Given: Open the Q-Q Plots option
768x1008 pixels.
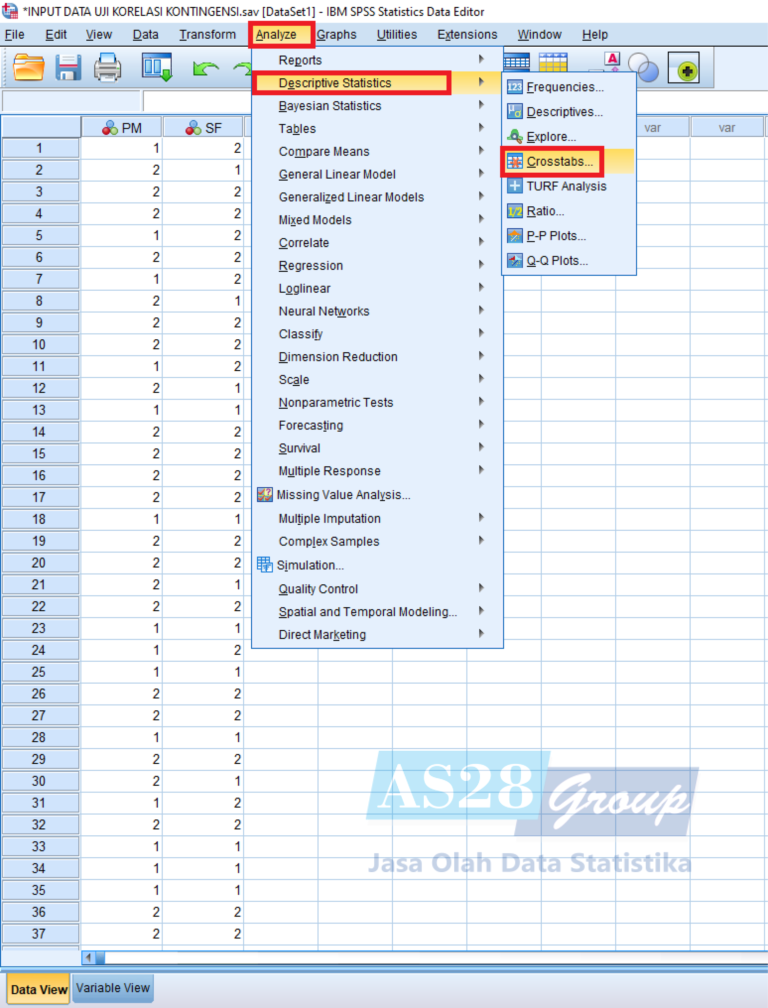Looking at the screenshot, I should [x=557, y=261].
